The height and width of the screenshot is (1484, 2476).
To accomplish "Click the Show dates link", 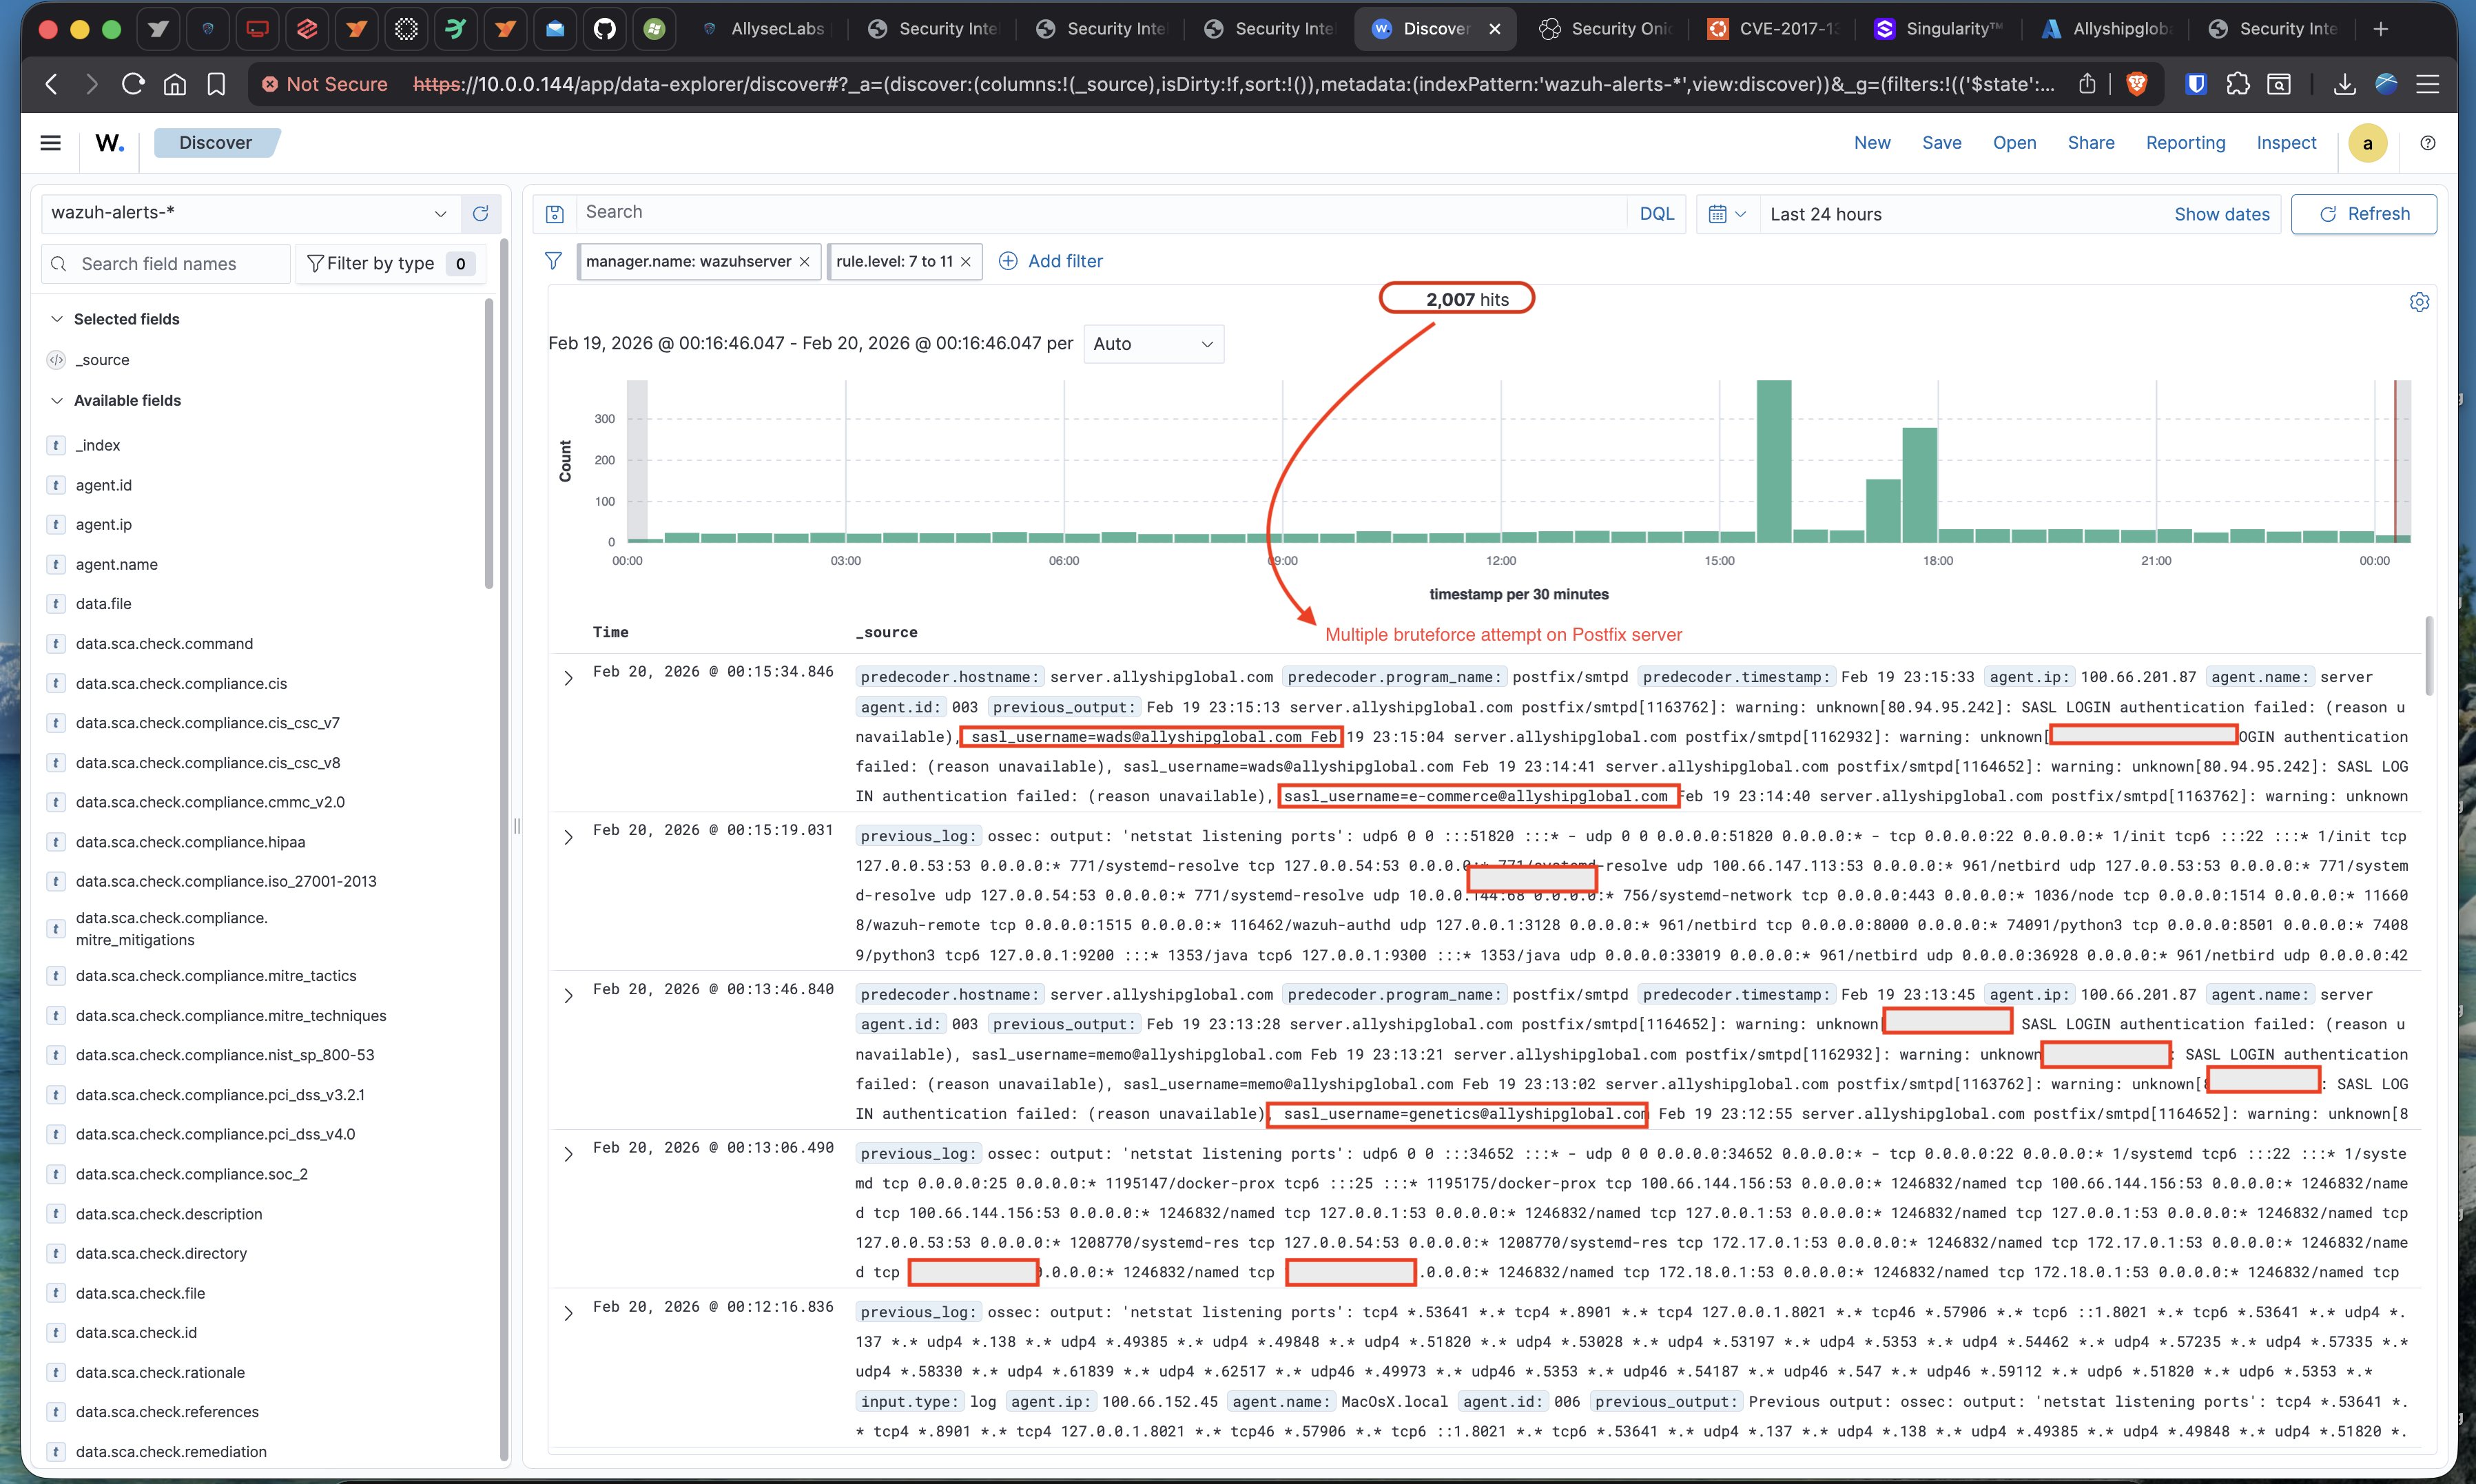I will coord(2222,214).
